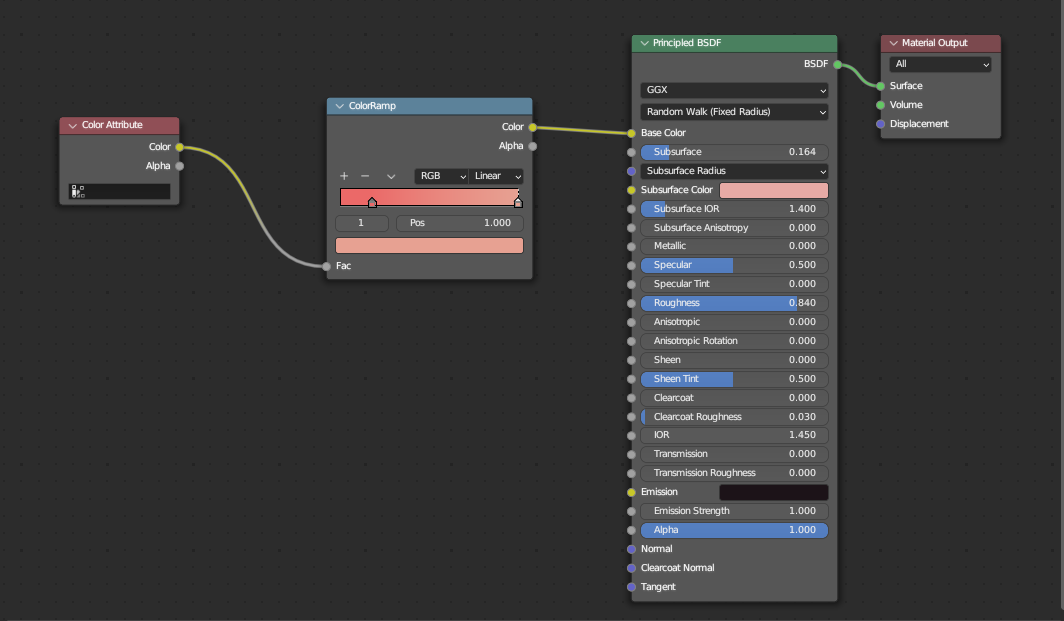Viewport: 1064px width, 621px height.
Task: Click the color attribute name field
Action: 119,191
